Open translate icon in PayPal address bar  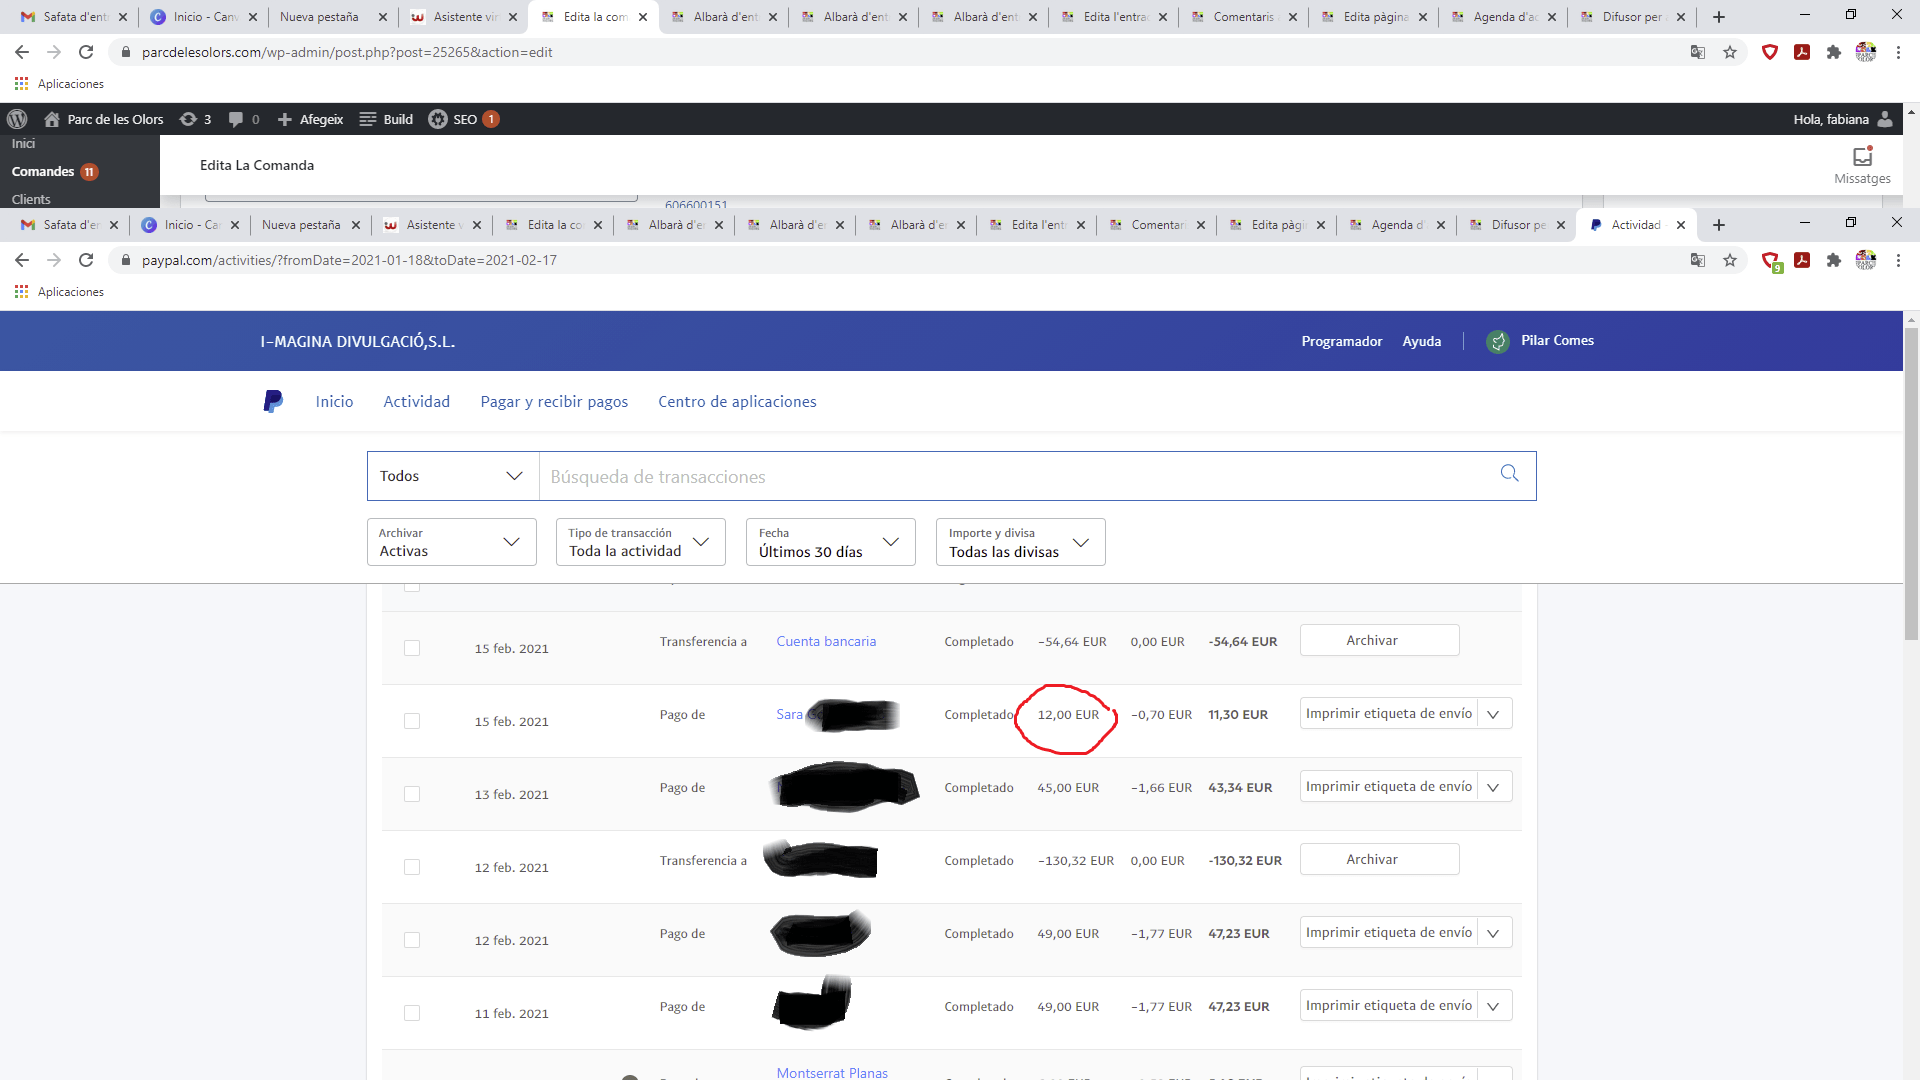[x=1698, y=260]
